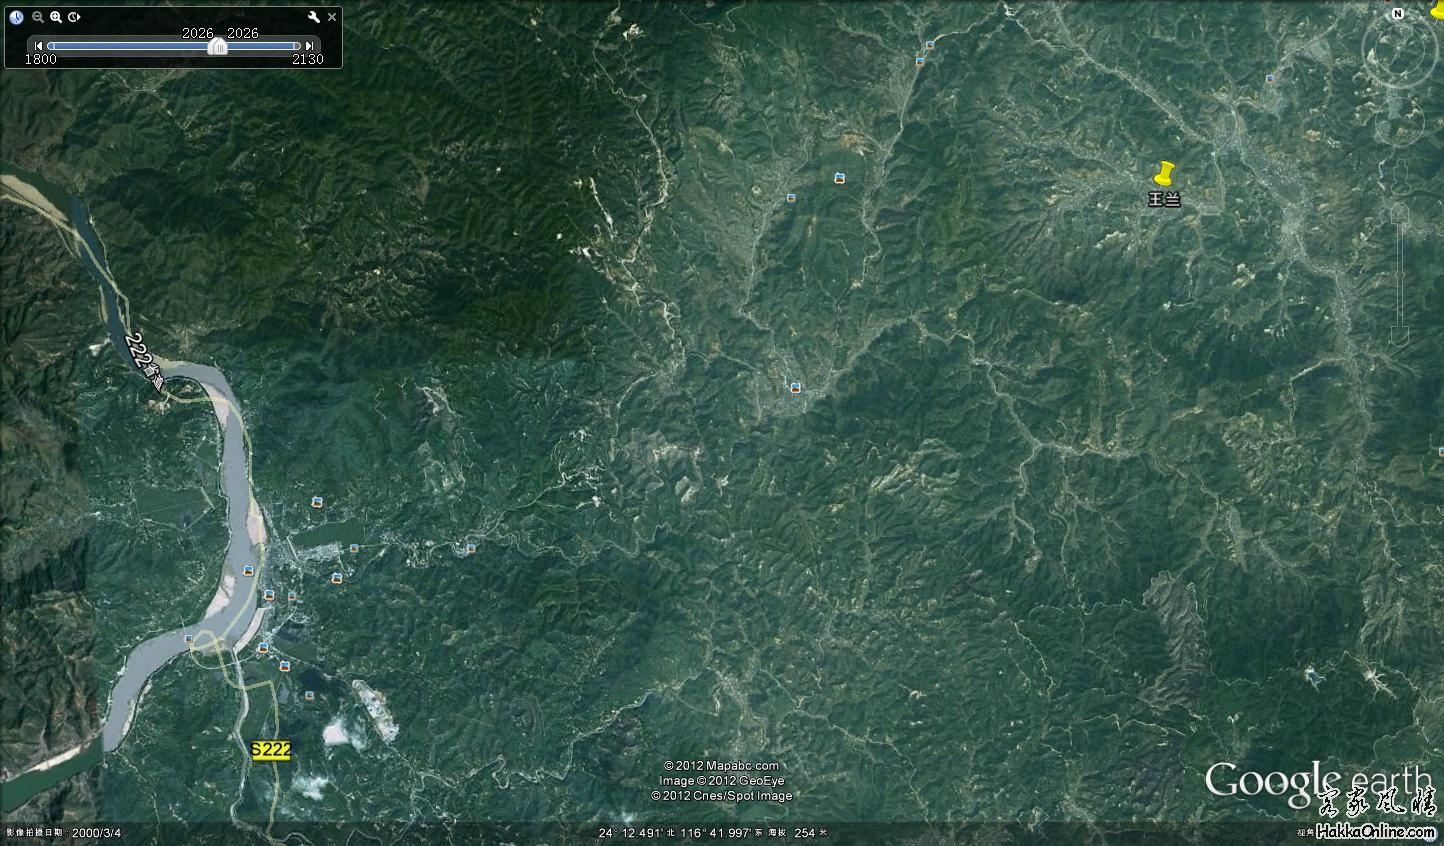
Task: Click the time slider thumb at 2026
Action: point(218,46)
